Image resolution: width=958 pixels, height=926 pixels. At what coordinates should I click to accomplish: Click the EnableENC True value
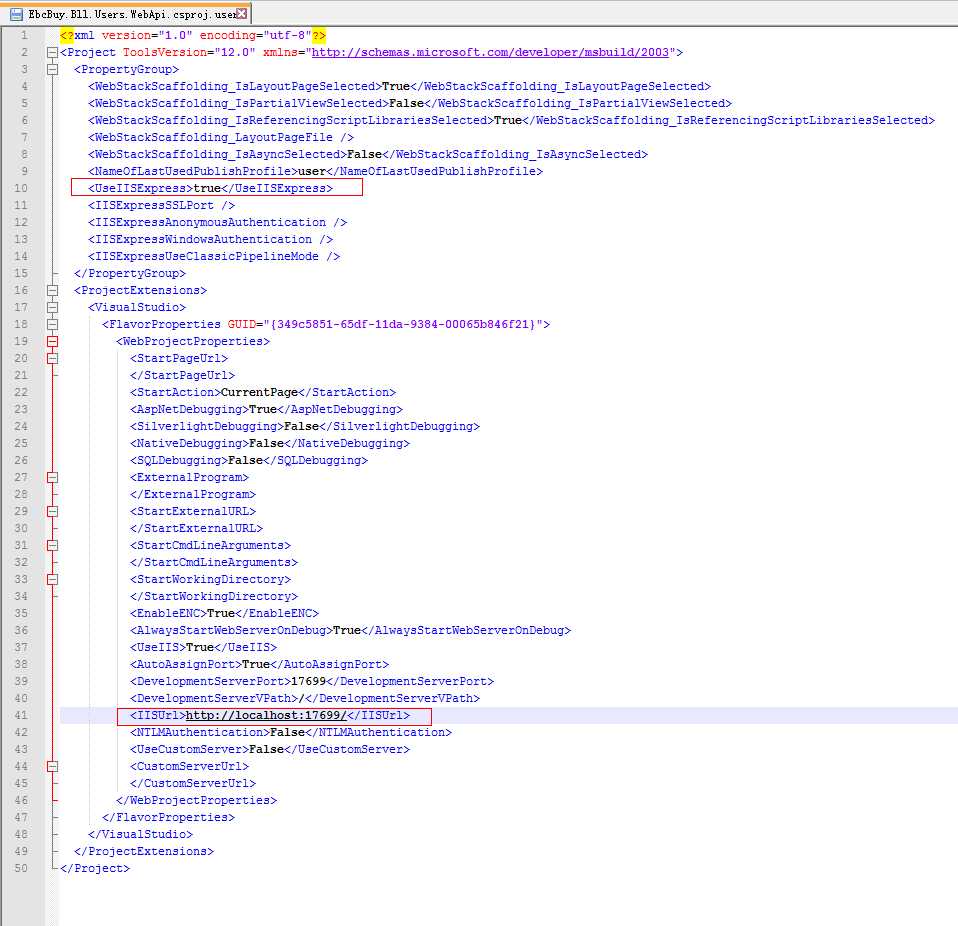[x=221, y=613]
